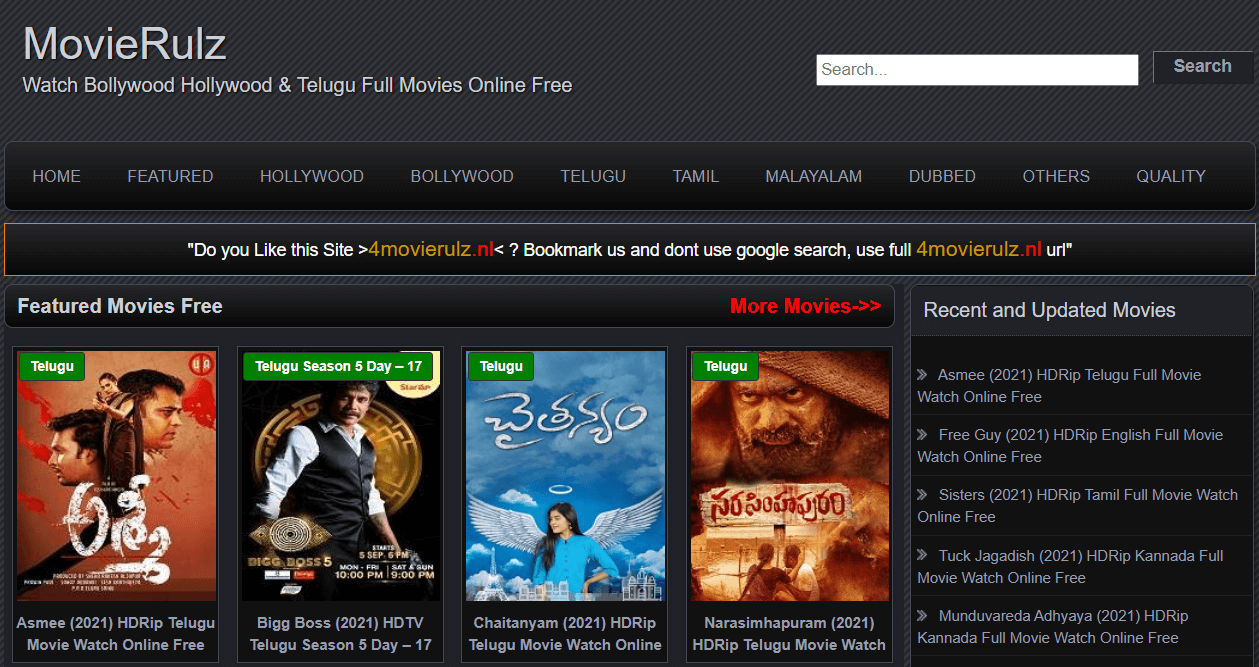Screen dimensions: 1259x667
Task: Select BOLLYWOOD in the navigation bar
Action: point(461,176)
